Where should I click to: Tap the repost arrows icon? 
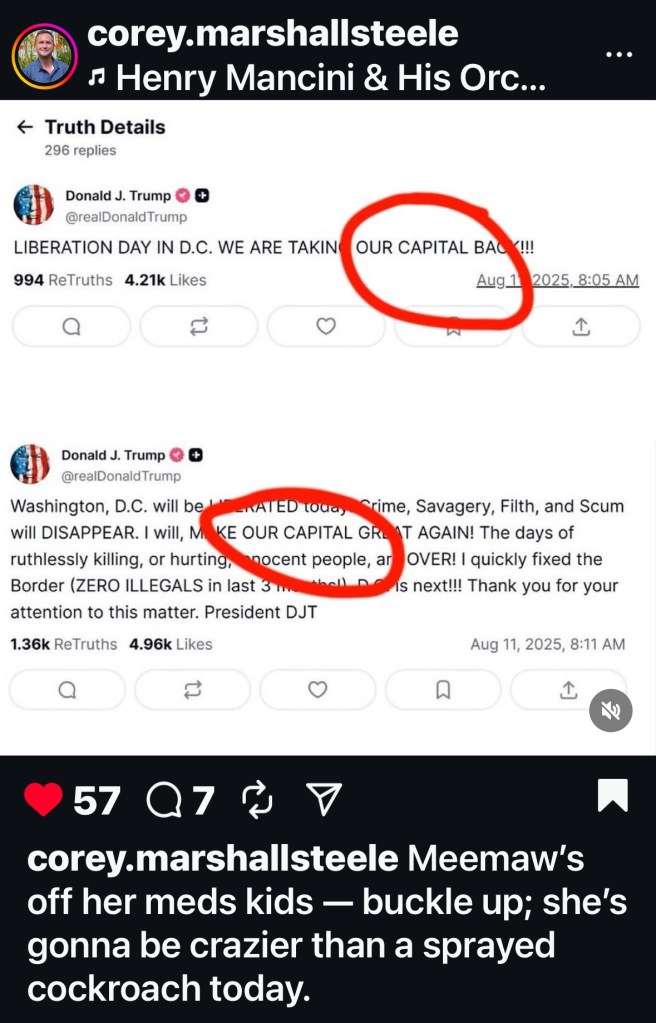(x=257, y=799)
